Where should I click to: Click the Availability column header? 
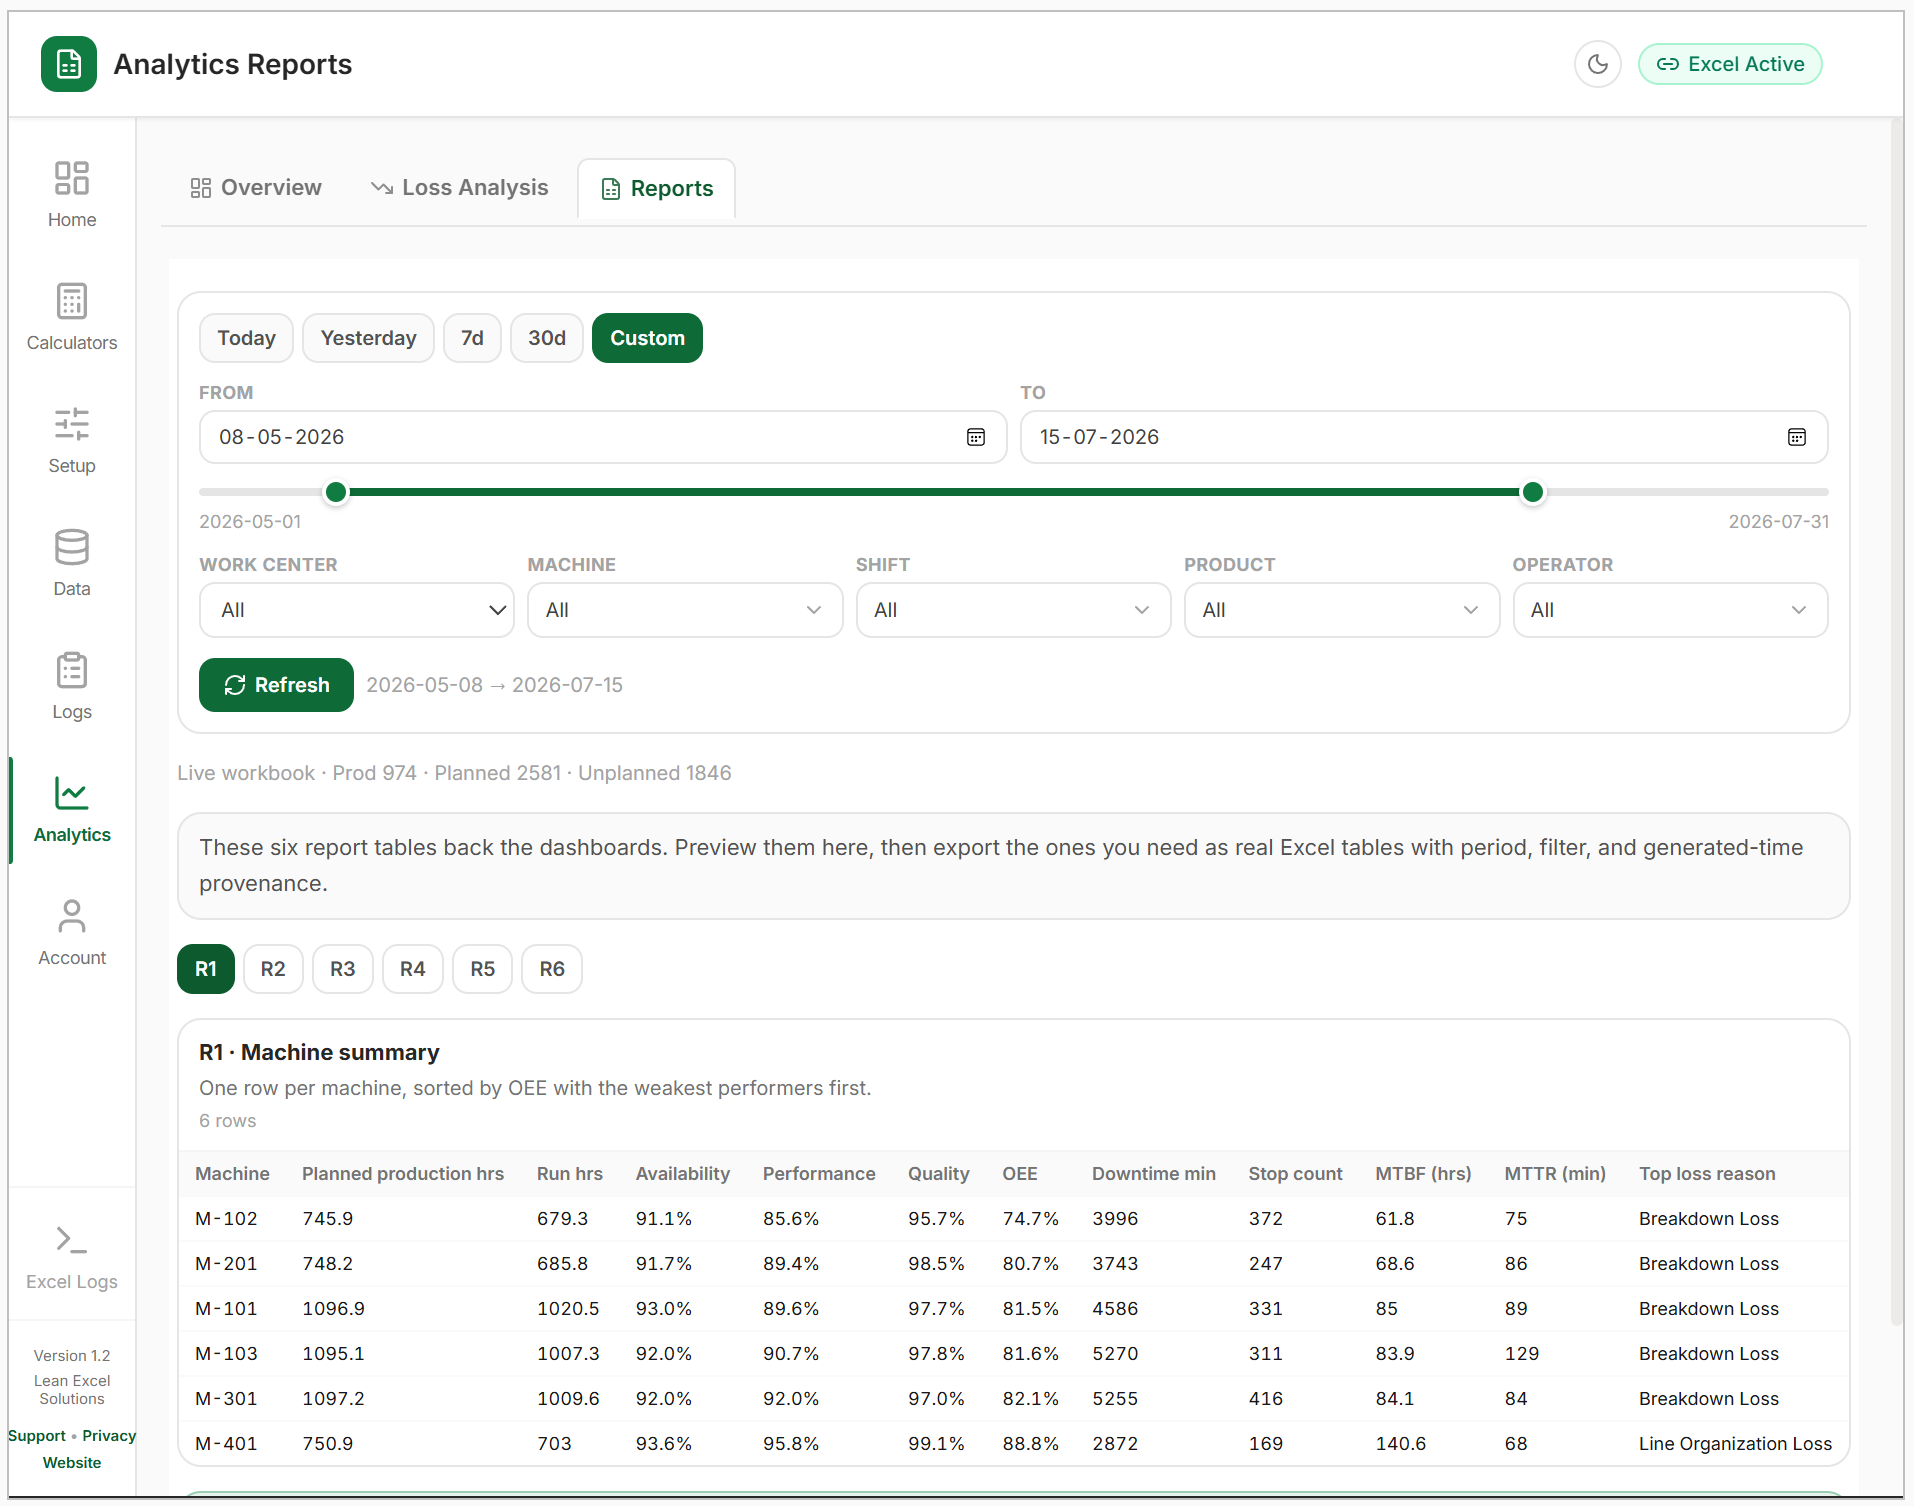683,1174
